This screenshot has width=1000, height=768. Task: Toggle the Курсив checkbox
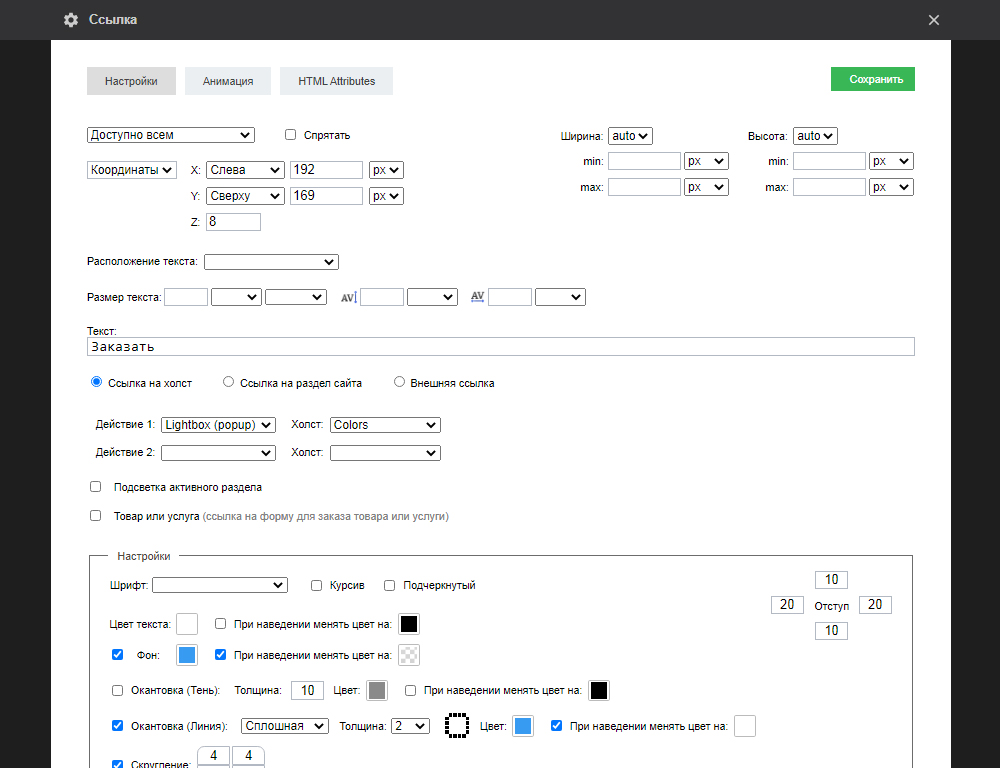point(316,585)
